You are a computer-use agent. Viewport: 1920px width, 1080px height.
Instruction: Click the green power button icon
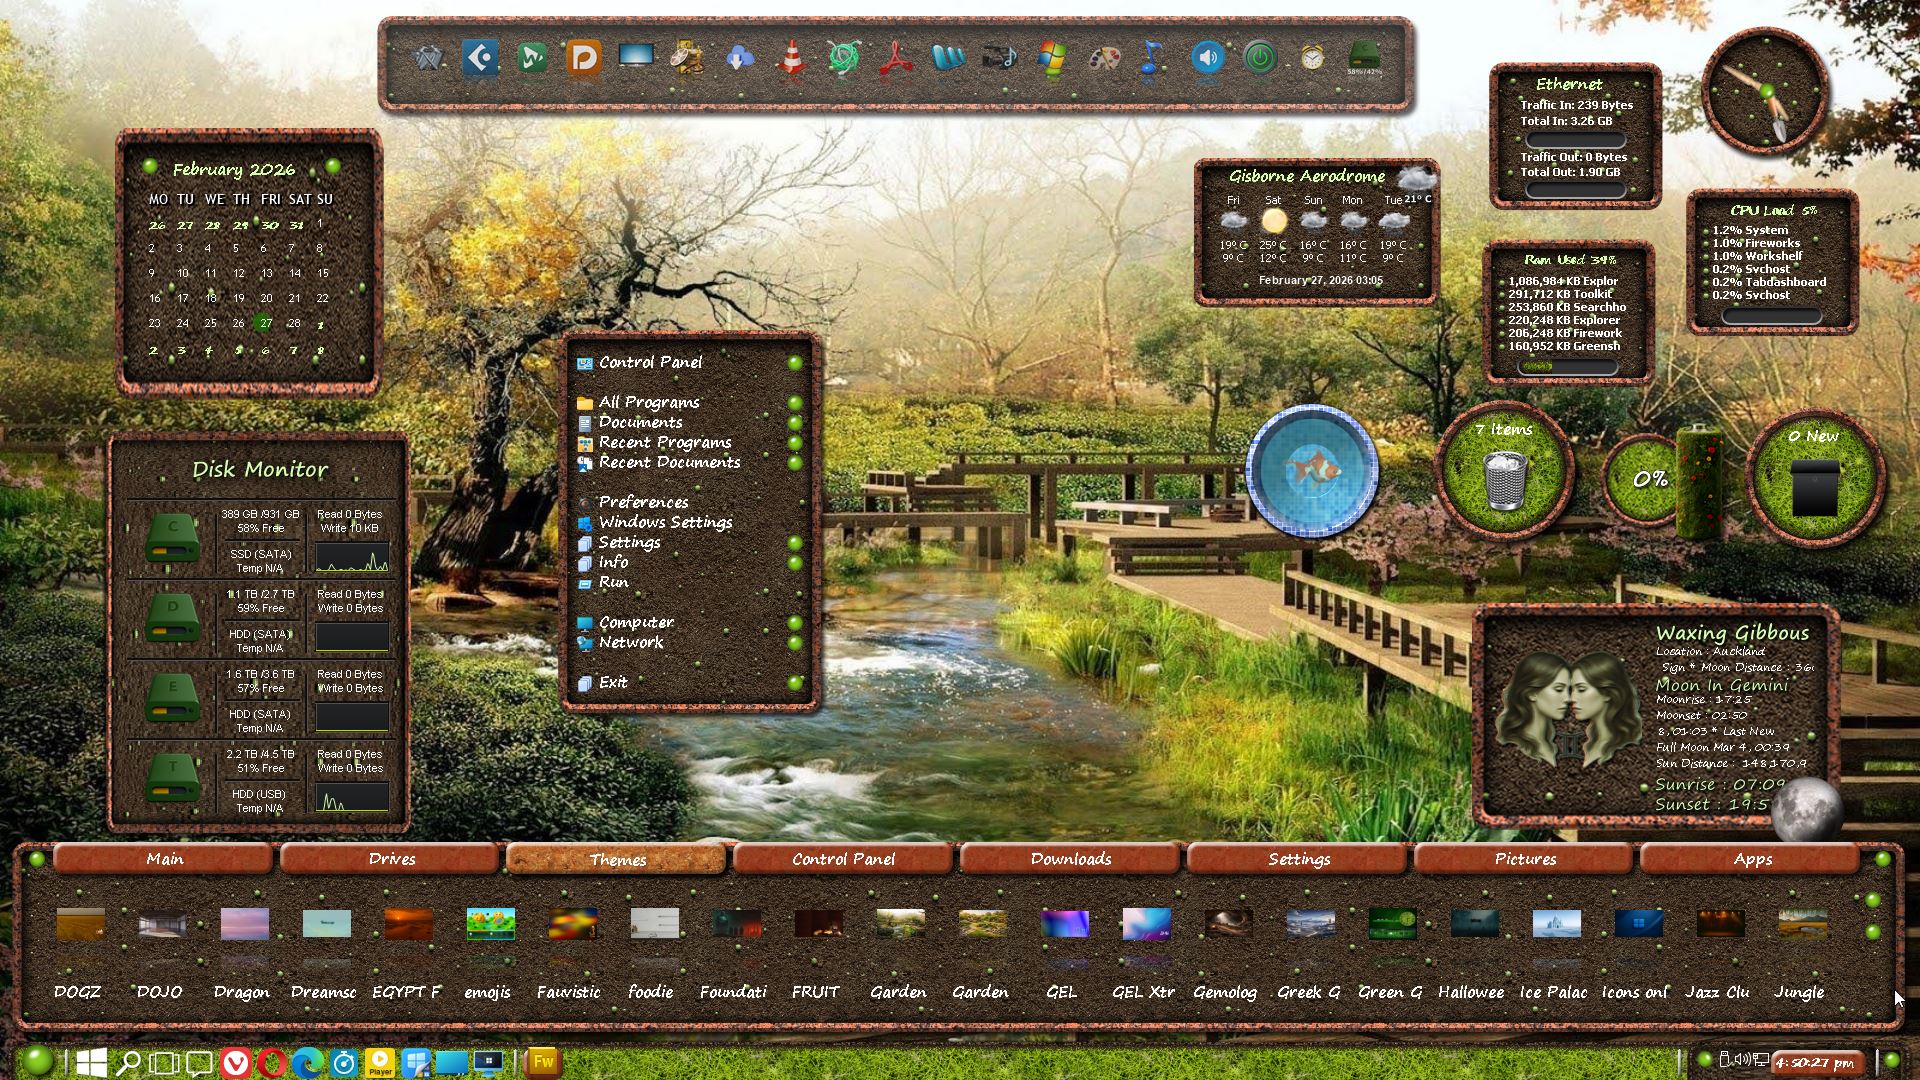(x=1260, y=58)
